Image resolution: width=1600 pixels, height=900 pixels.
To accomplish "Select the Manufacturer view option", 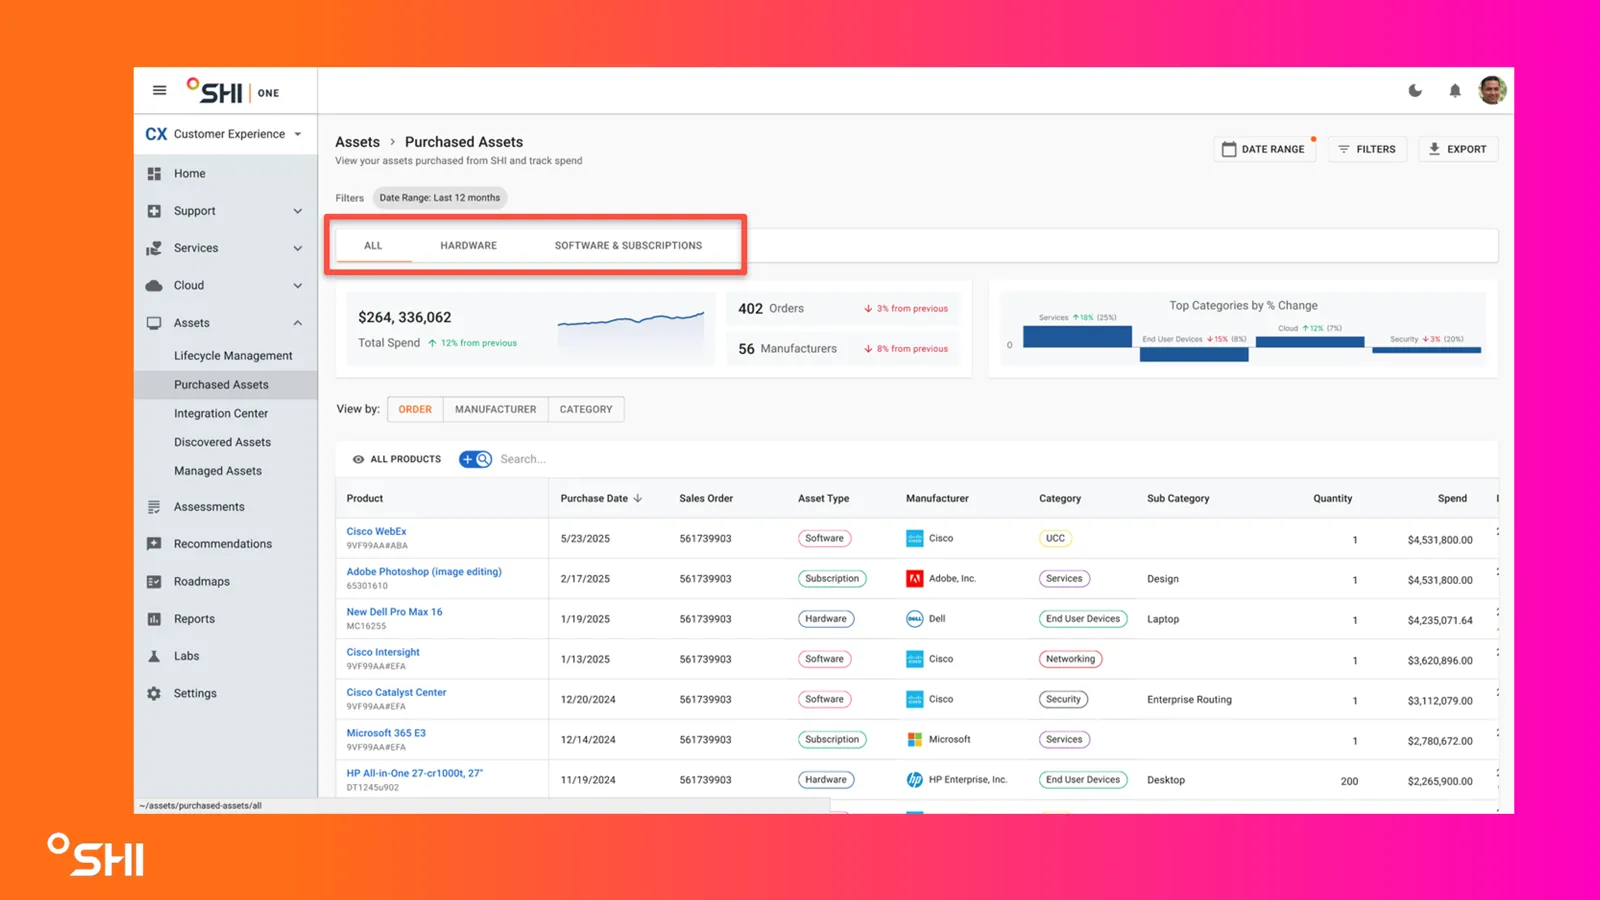I will click(x=495, y=409).
